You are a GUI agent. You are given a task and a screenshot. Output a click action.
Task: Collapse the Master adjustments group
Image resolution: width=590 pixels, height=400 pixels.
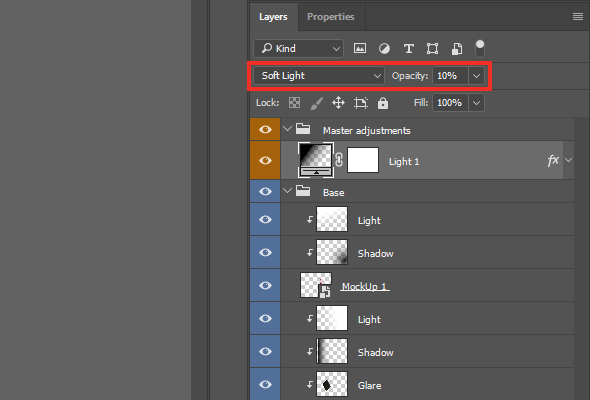pyautogui.click(x=287, y=129)
